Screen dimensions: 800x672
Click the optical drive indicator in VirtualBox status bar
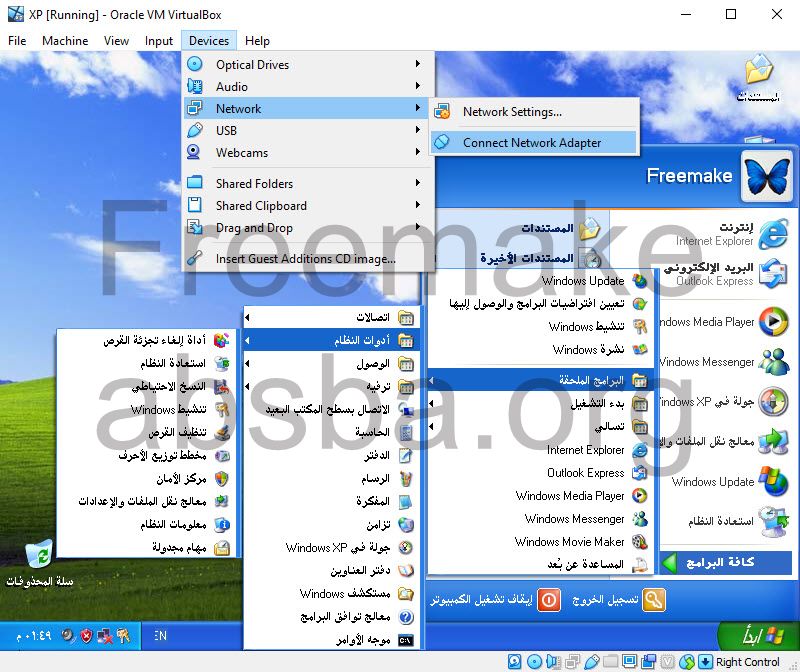(534, 662)
